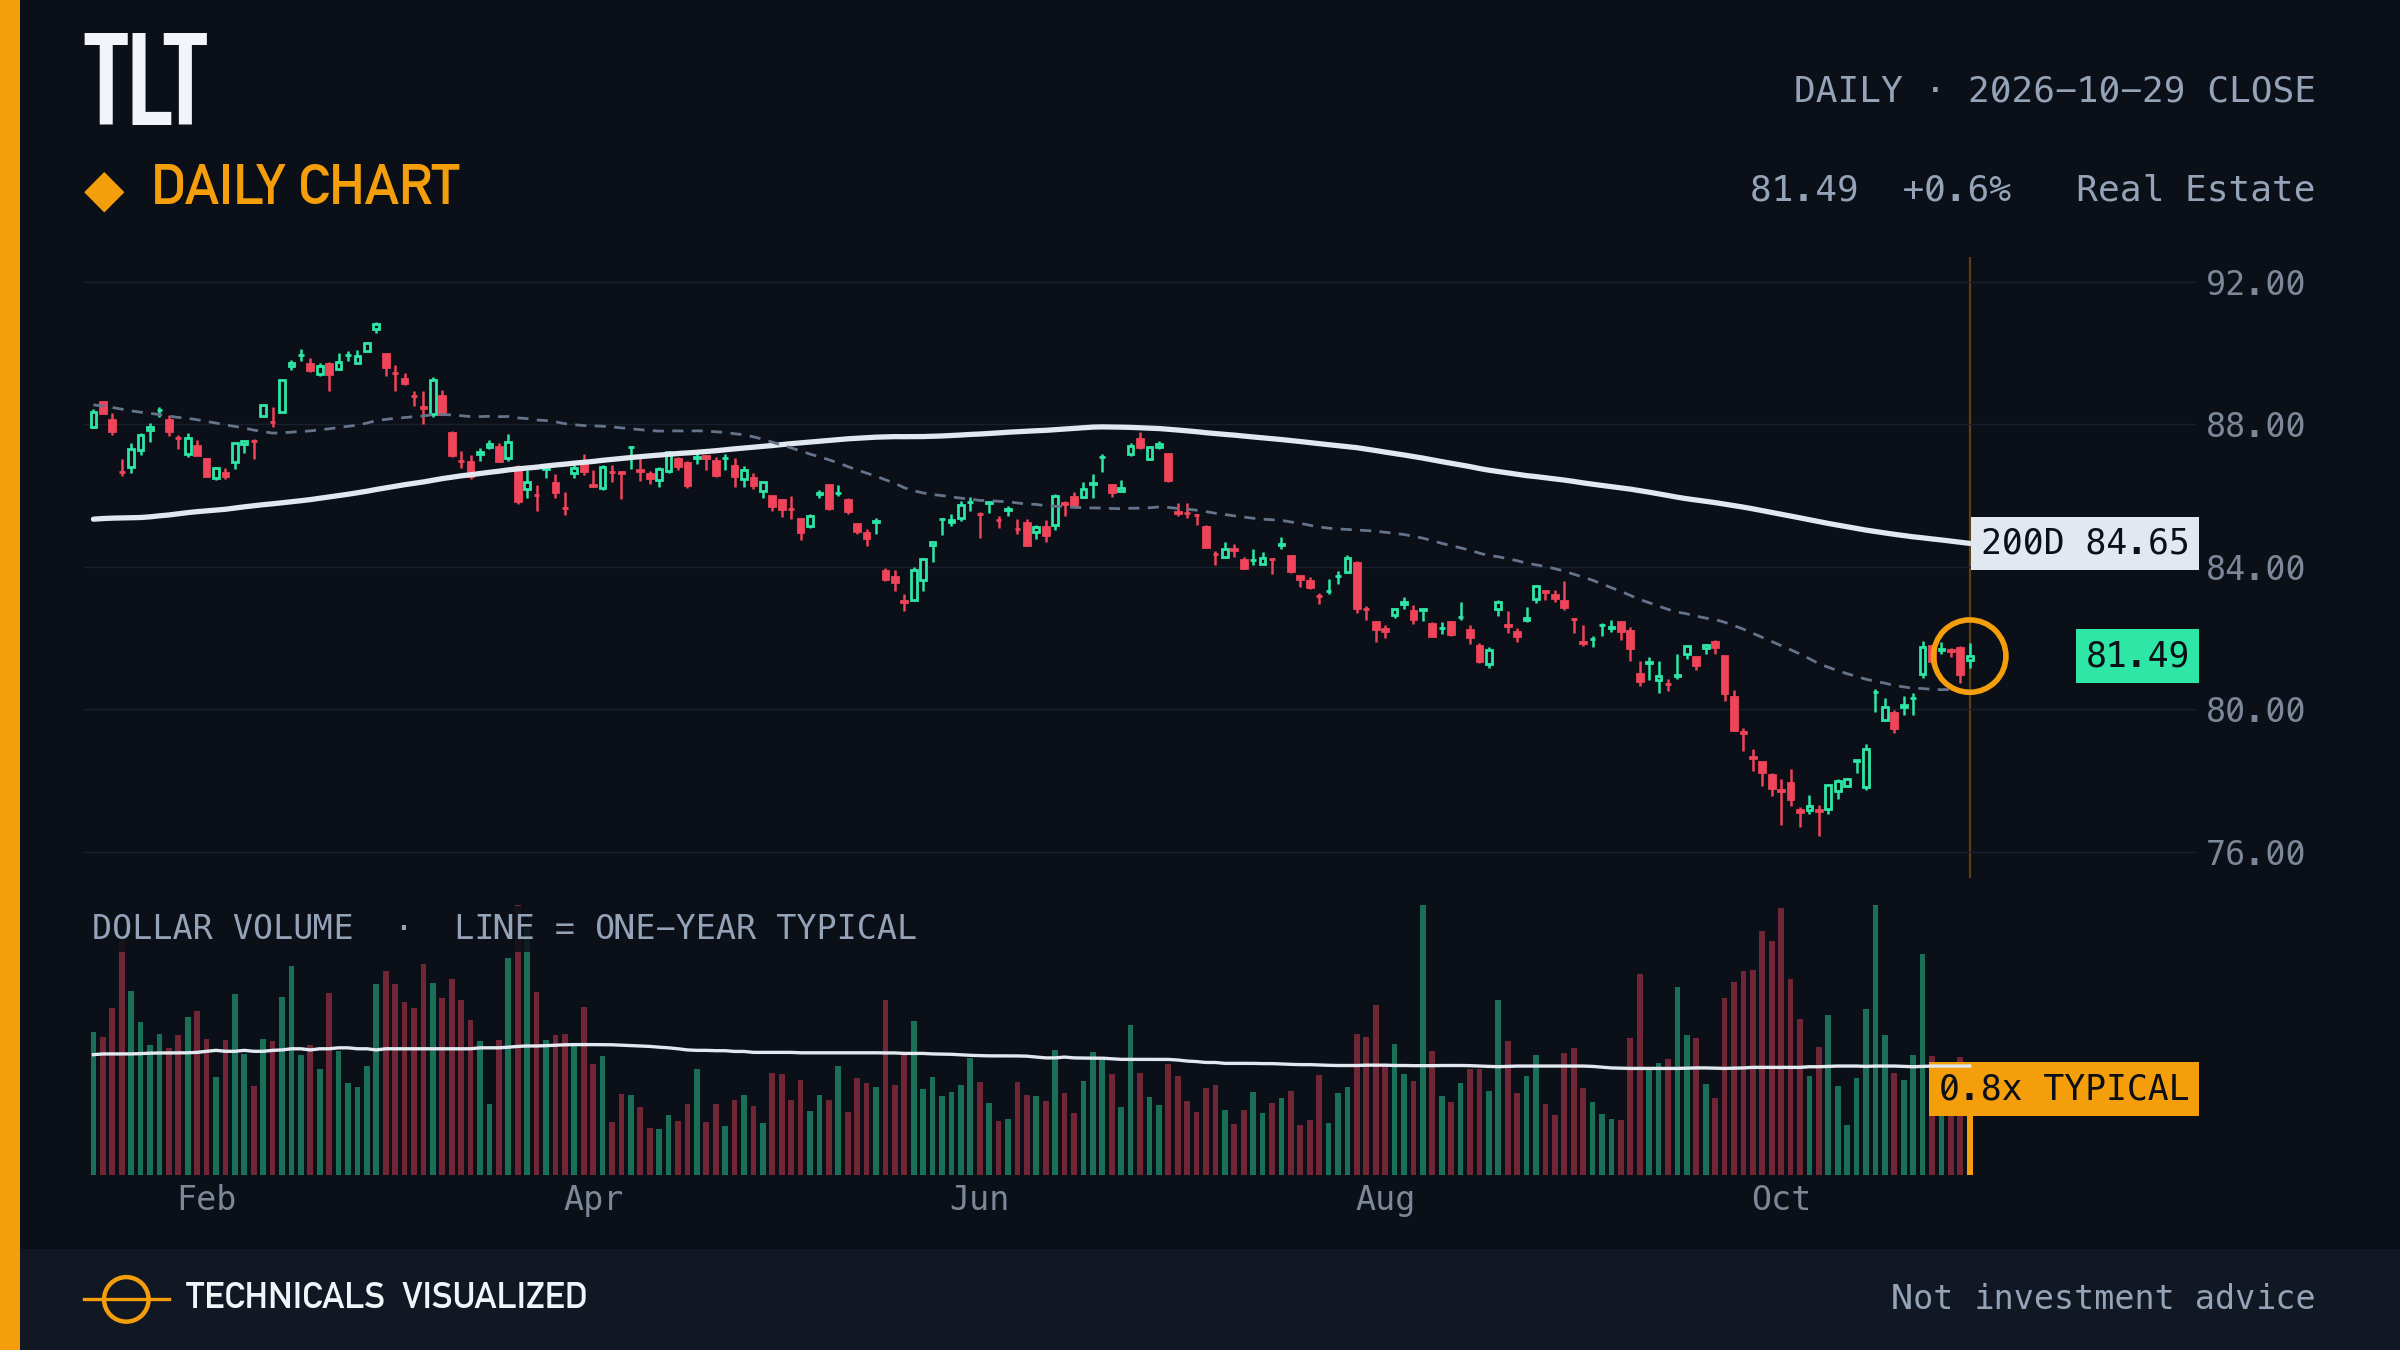Click the Real Estate sector label
This screenshot has height=1350, width=2400.
(2195, 189)
